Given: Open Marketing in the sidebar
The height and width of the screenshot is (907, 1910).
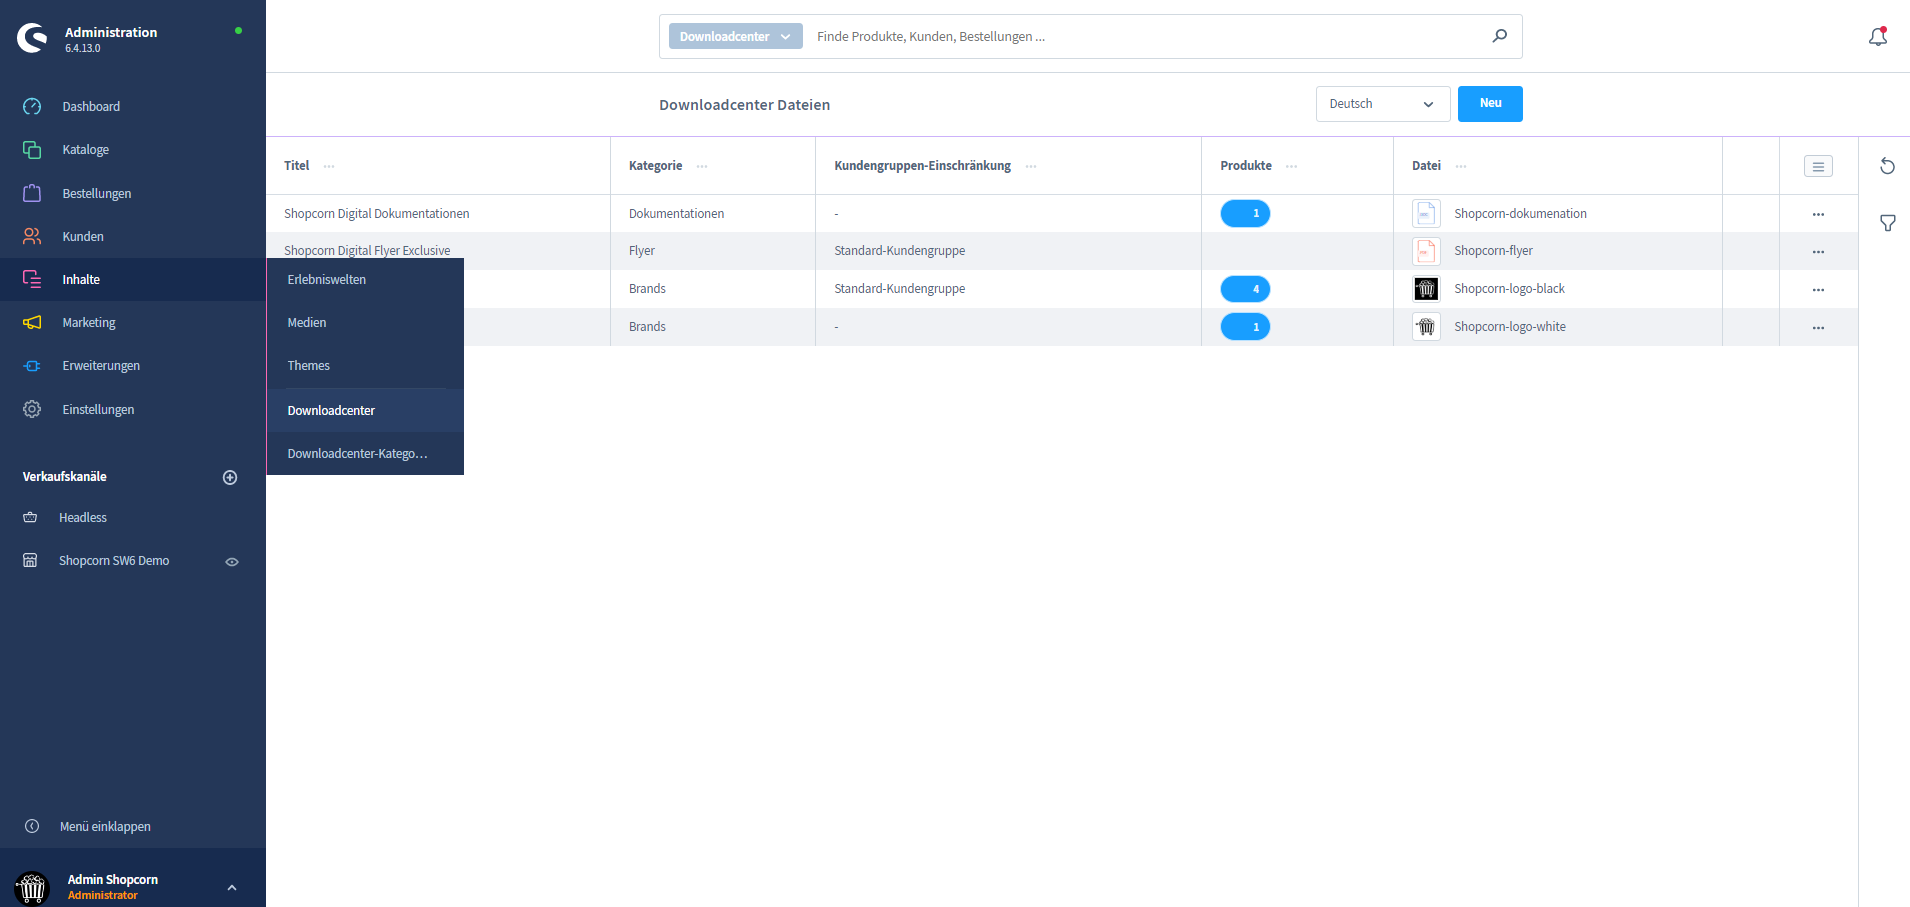Looking at the screenshot, I should click(x=88, y=322).
